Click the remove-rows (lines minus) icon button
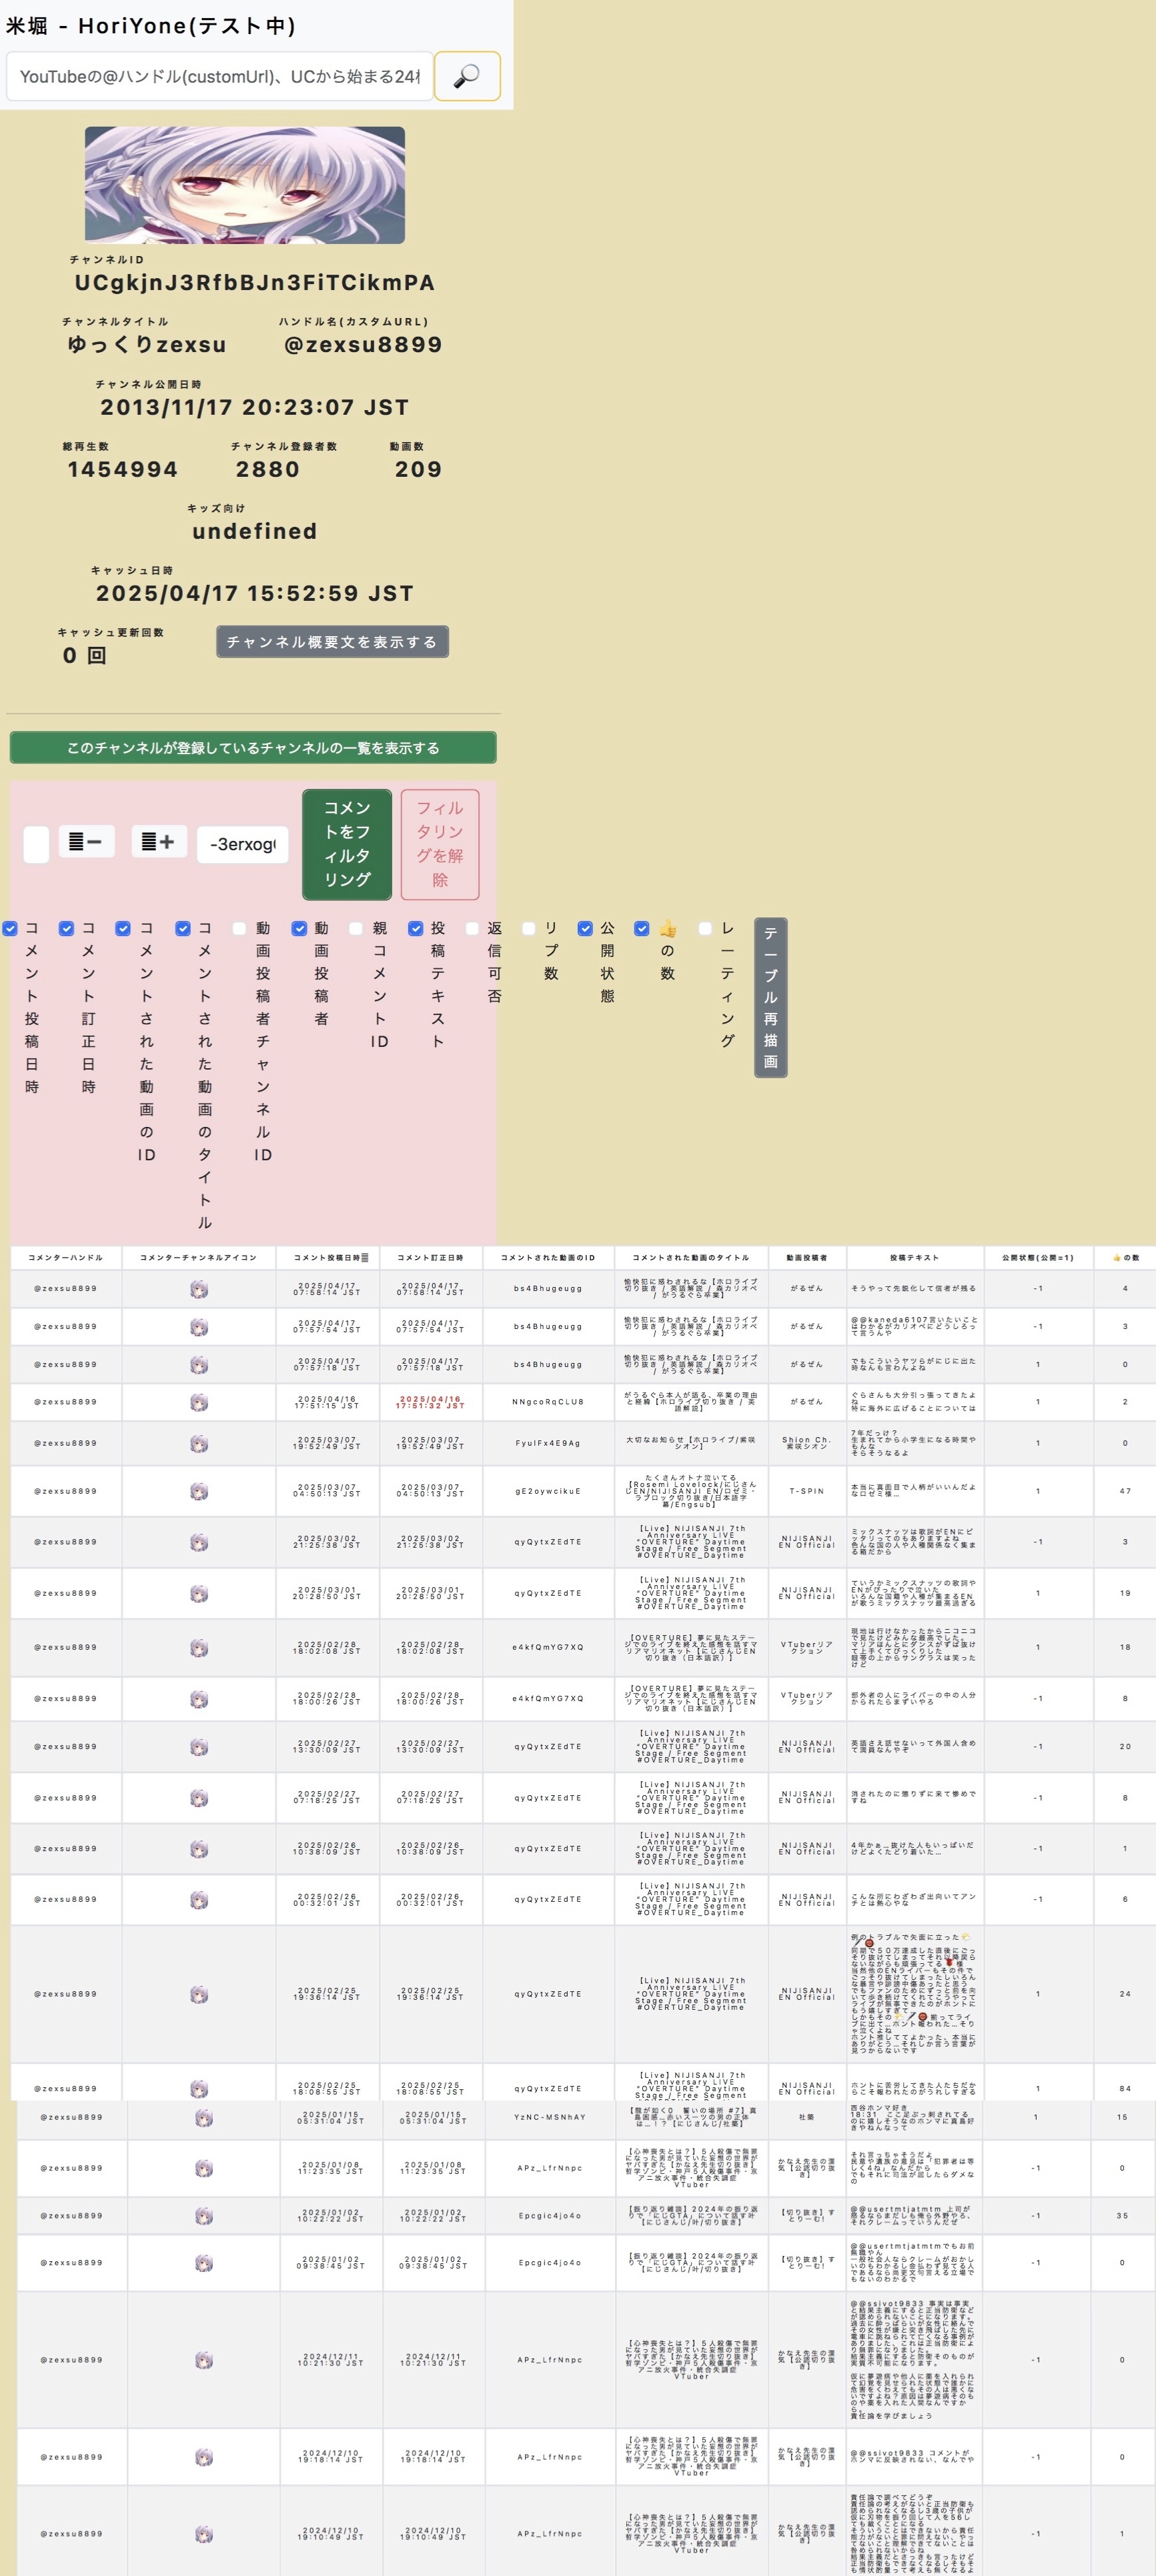This screenshot has width=1156, height=2576. (x=86, y=842)
